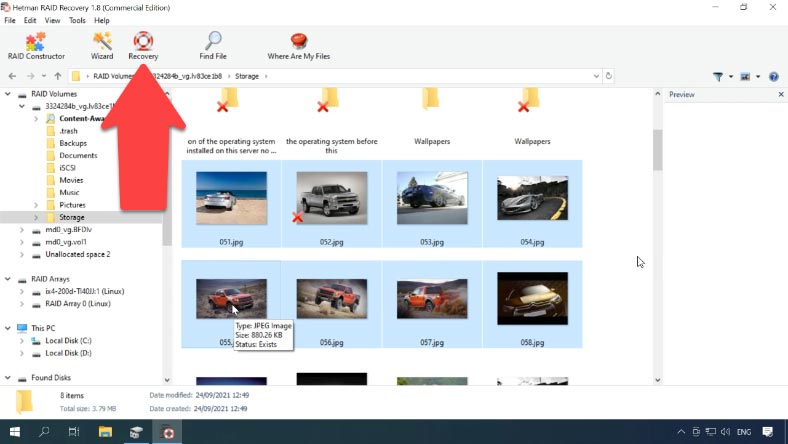Select the 058.jpg thumbnail
788x444 pixels.
click(x=533, y=299)
